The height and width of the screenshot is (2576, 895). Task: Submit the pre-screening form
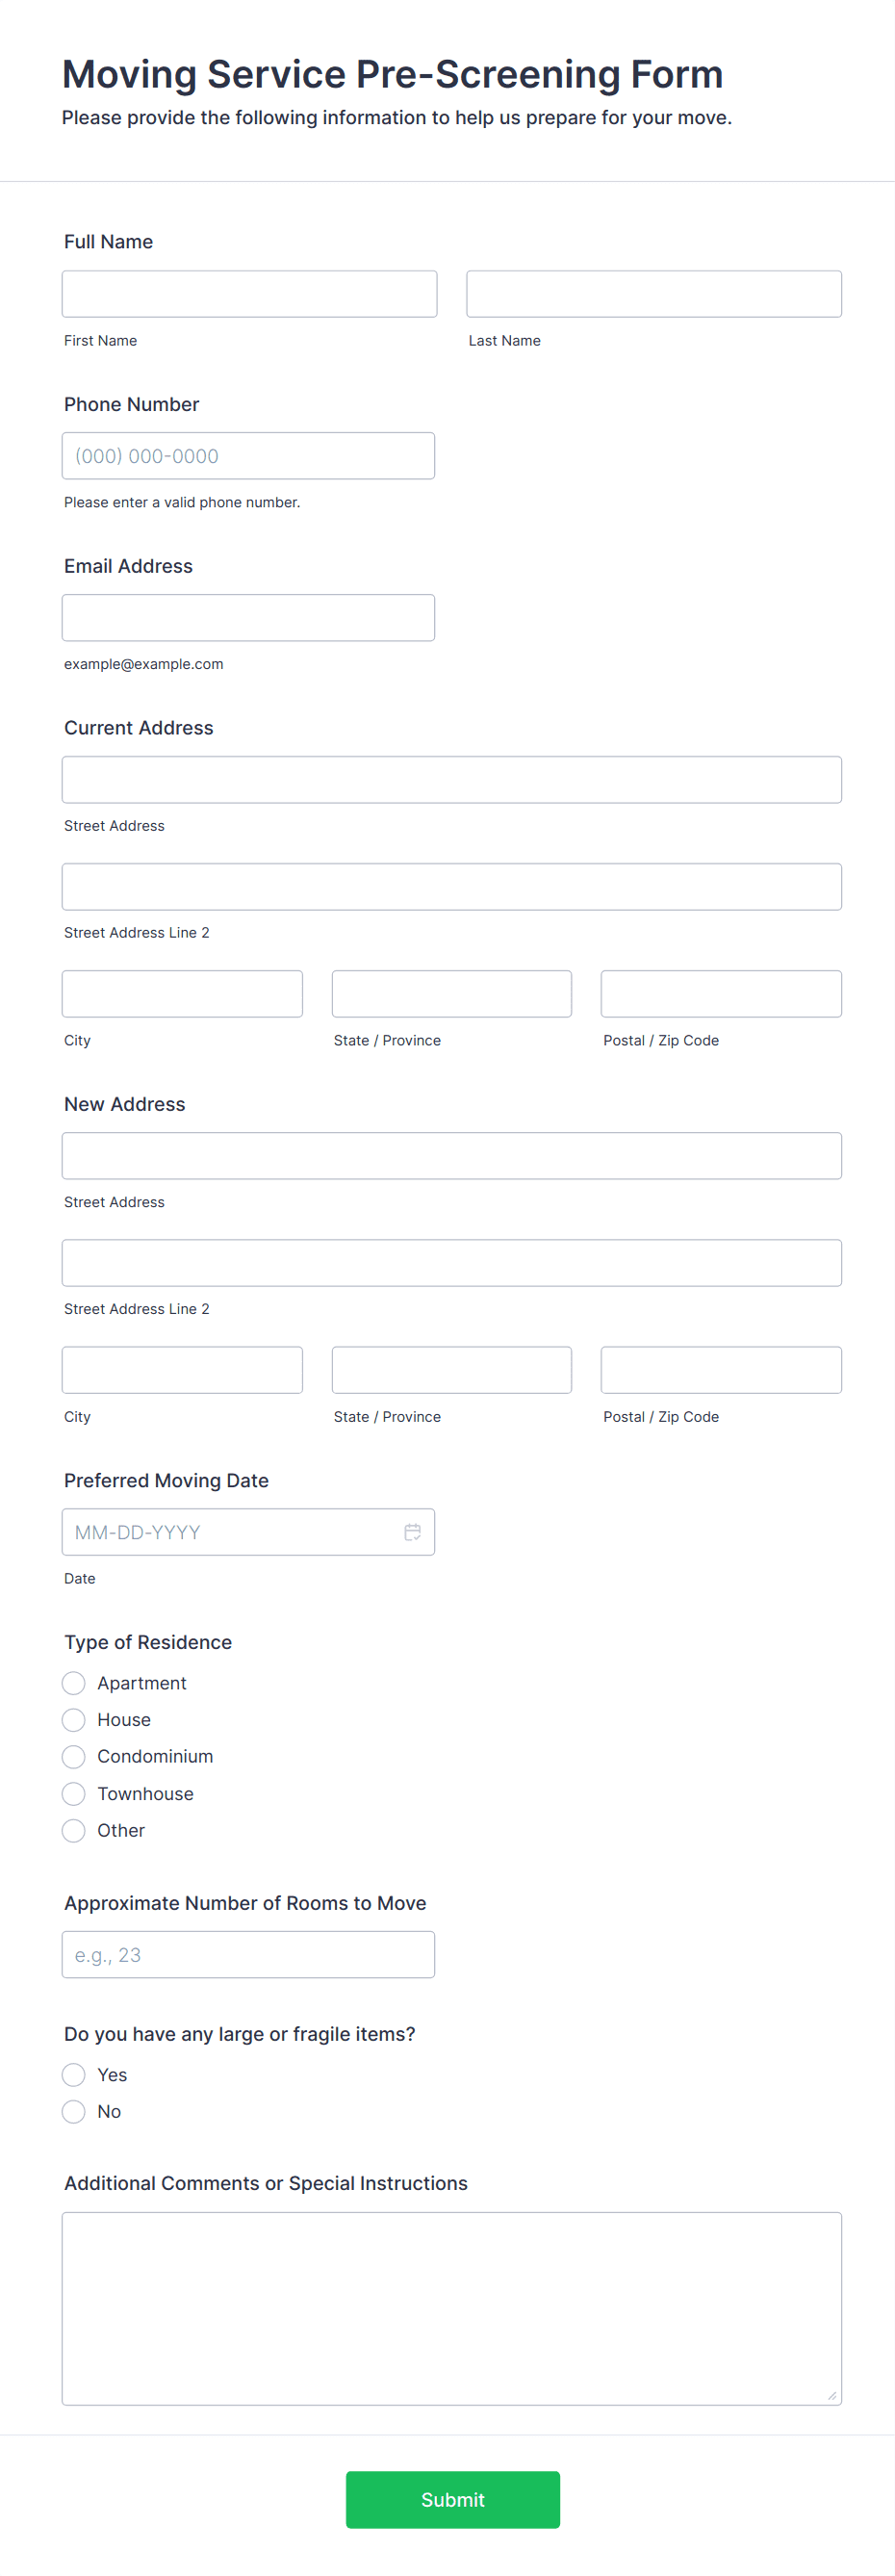pos(452,2499)
